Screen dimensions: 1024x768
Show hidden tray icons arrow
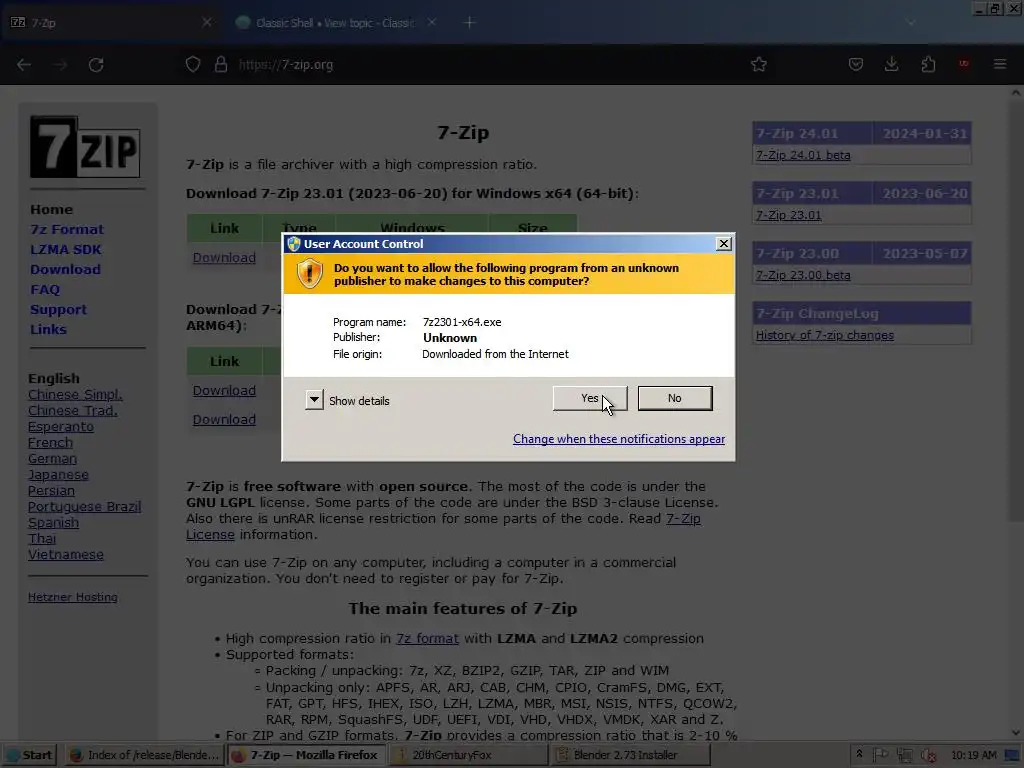pyautogui.click(x=859, y=754)
